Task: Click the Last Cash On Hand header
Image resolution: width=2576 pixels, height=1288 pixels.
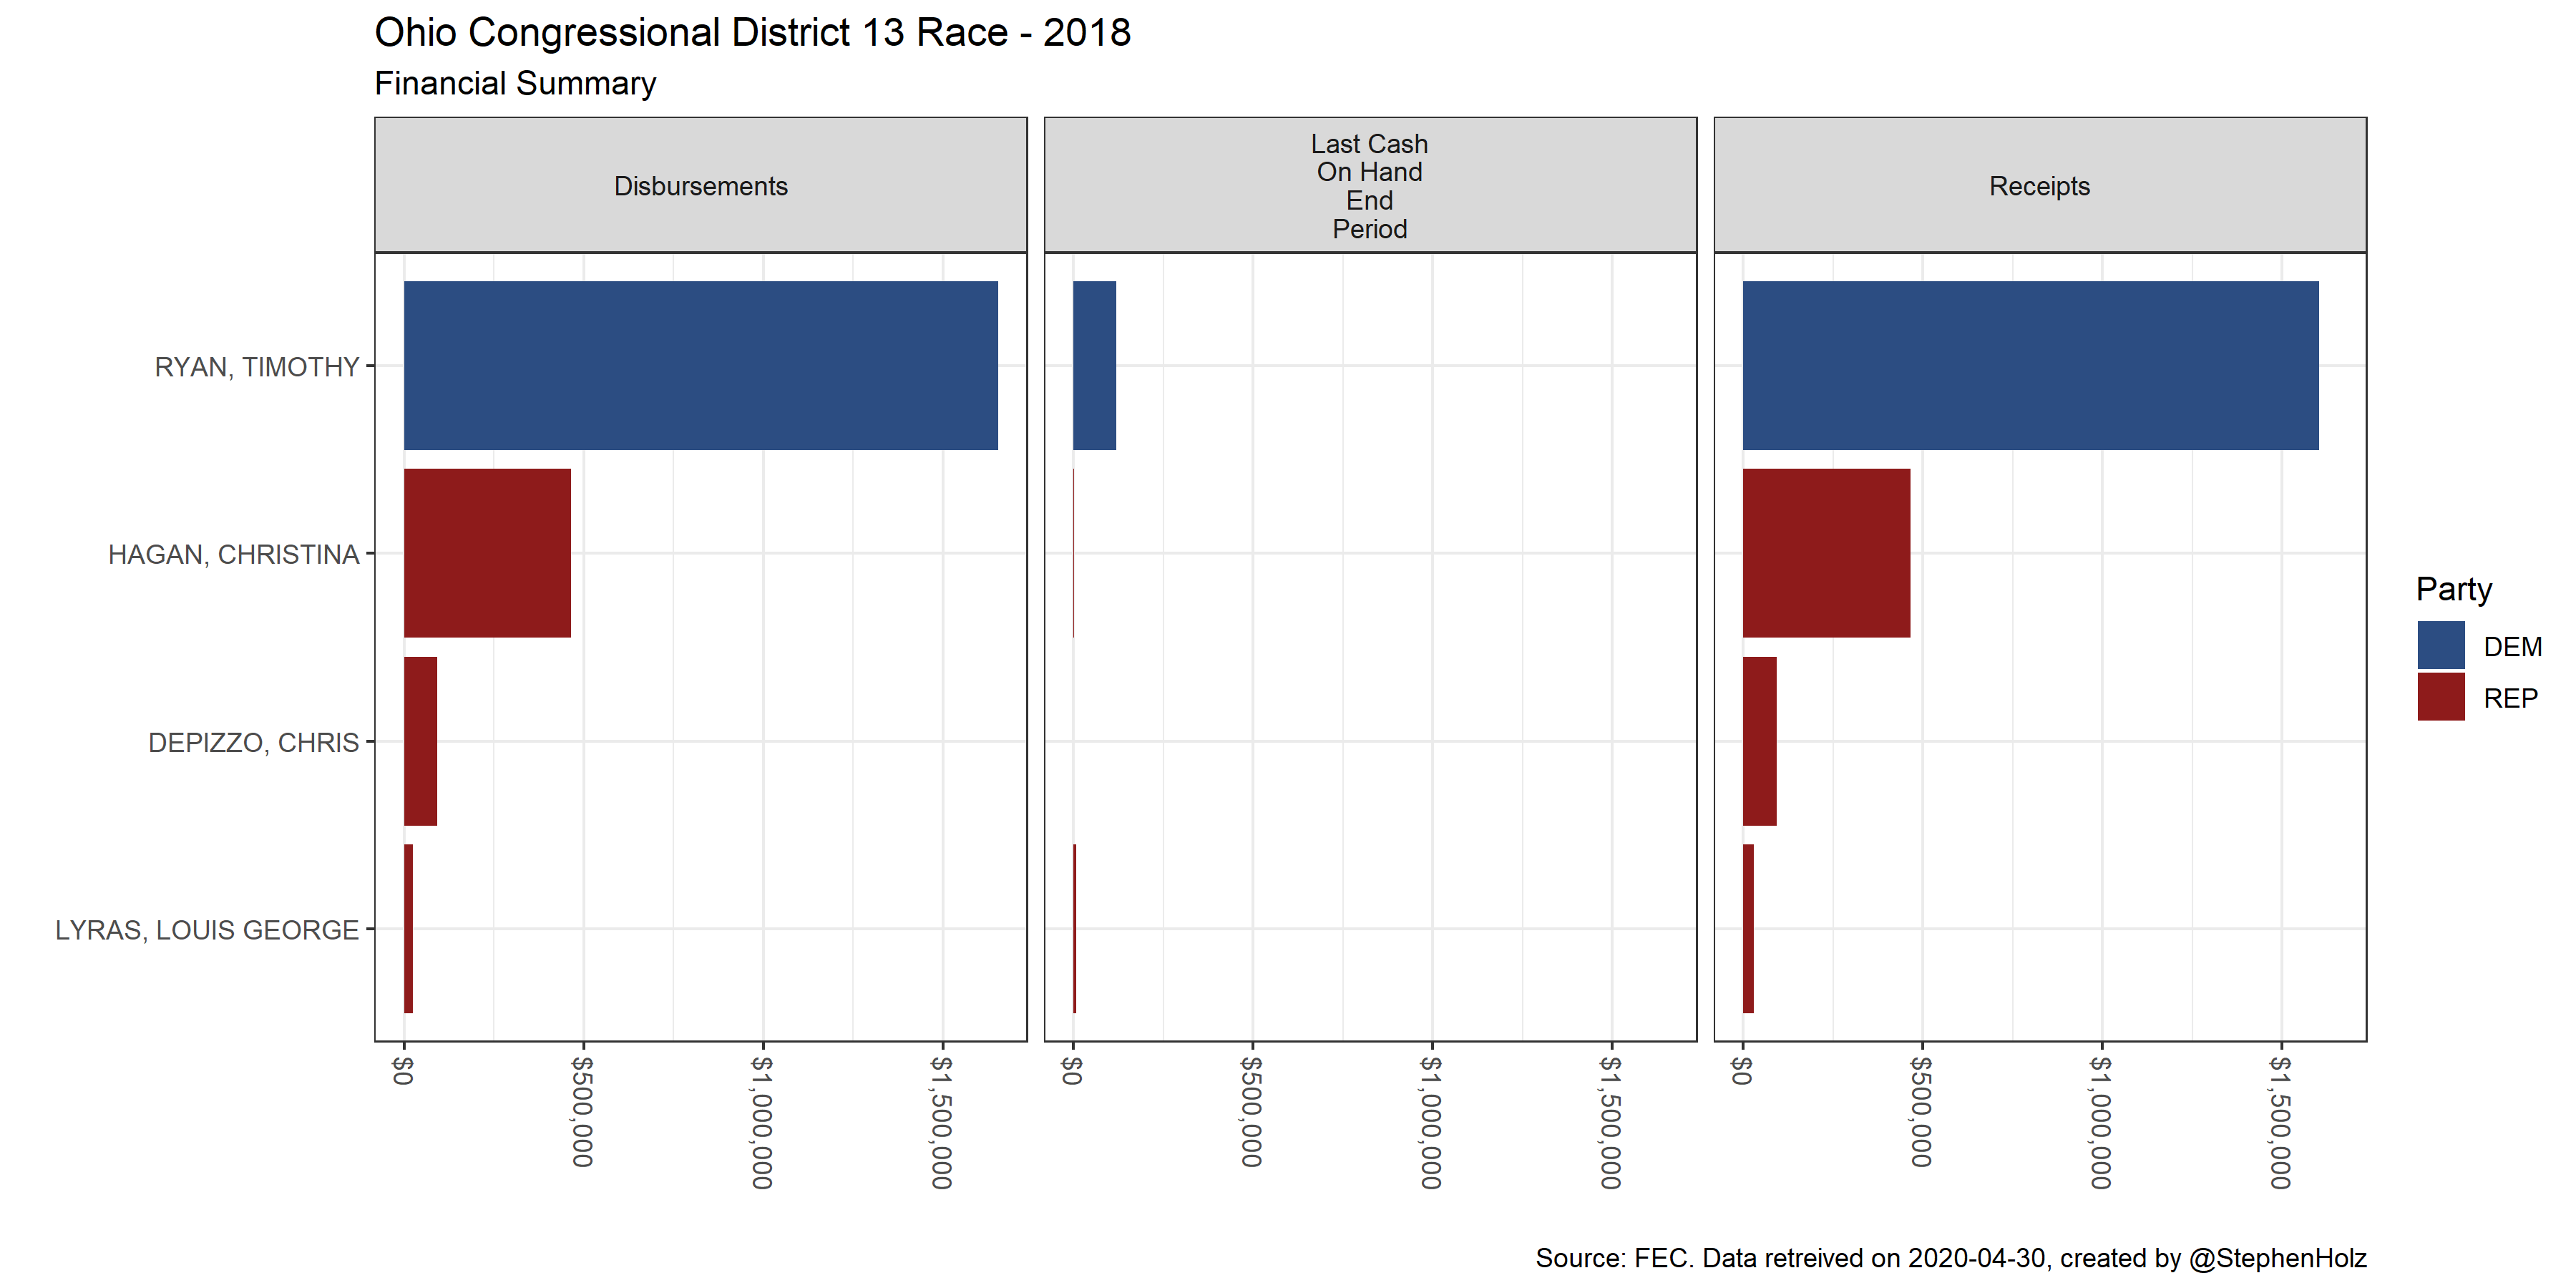Action: coord(1369,186)
